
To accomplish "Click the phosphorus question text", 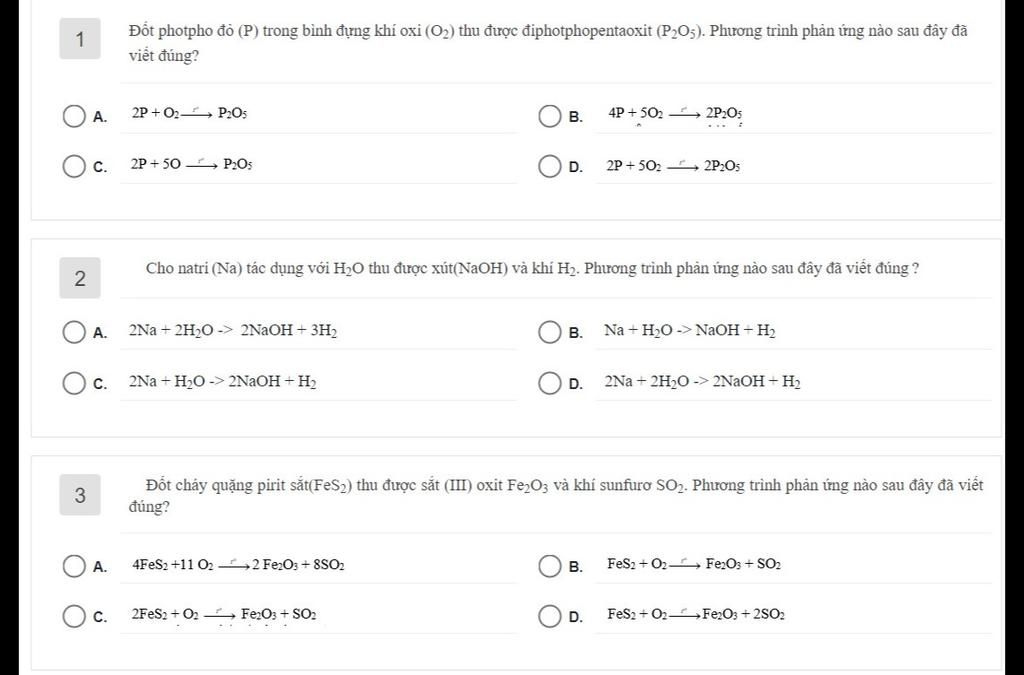I will click(548, 43).
